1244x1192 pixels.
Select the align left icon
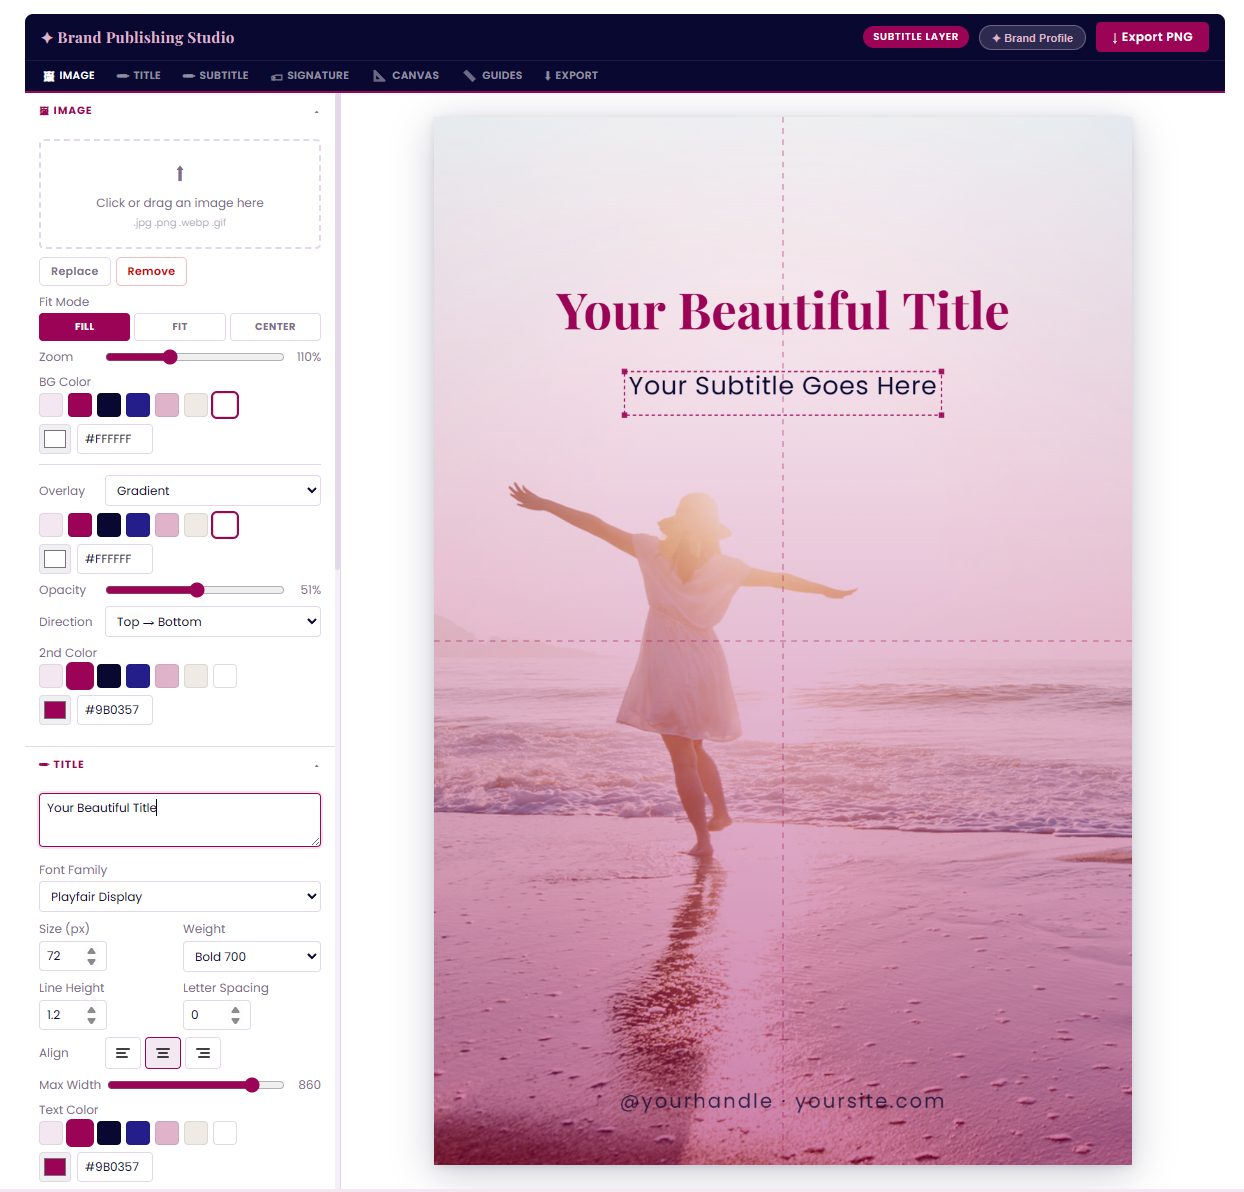[x=122, y=1053]
